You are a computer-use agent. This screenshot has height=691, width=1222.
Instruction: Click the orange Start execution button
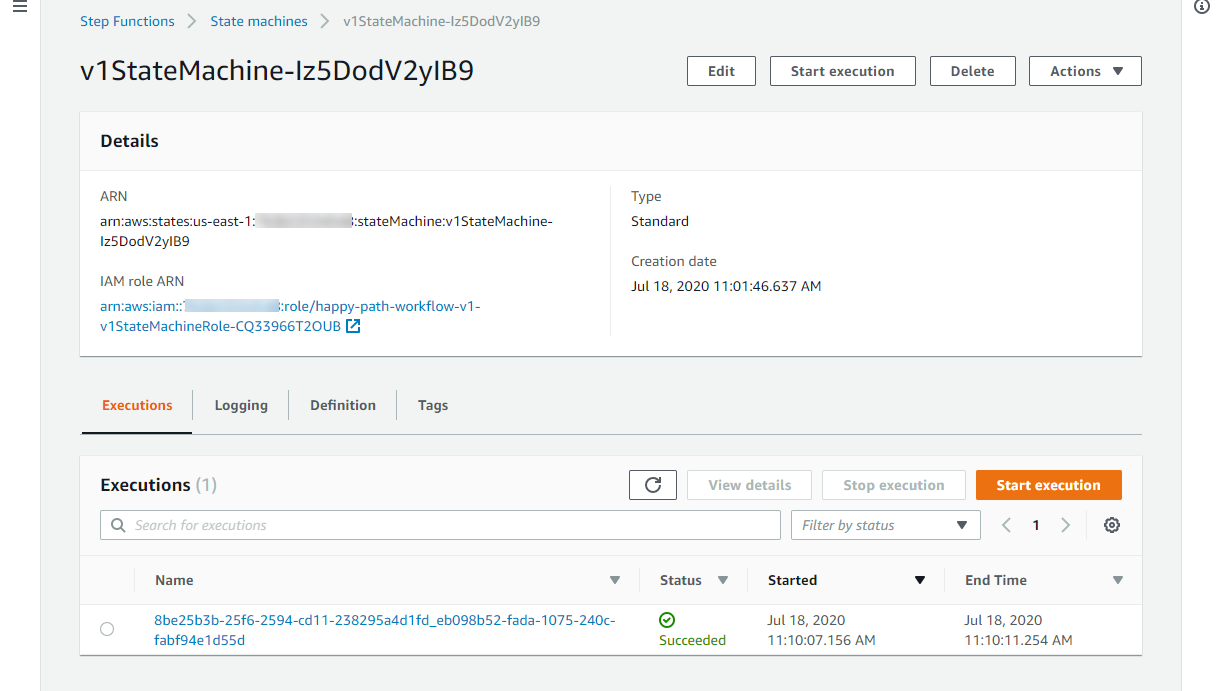1049,485
